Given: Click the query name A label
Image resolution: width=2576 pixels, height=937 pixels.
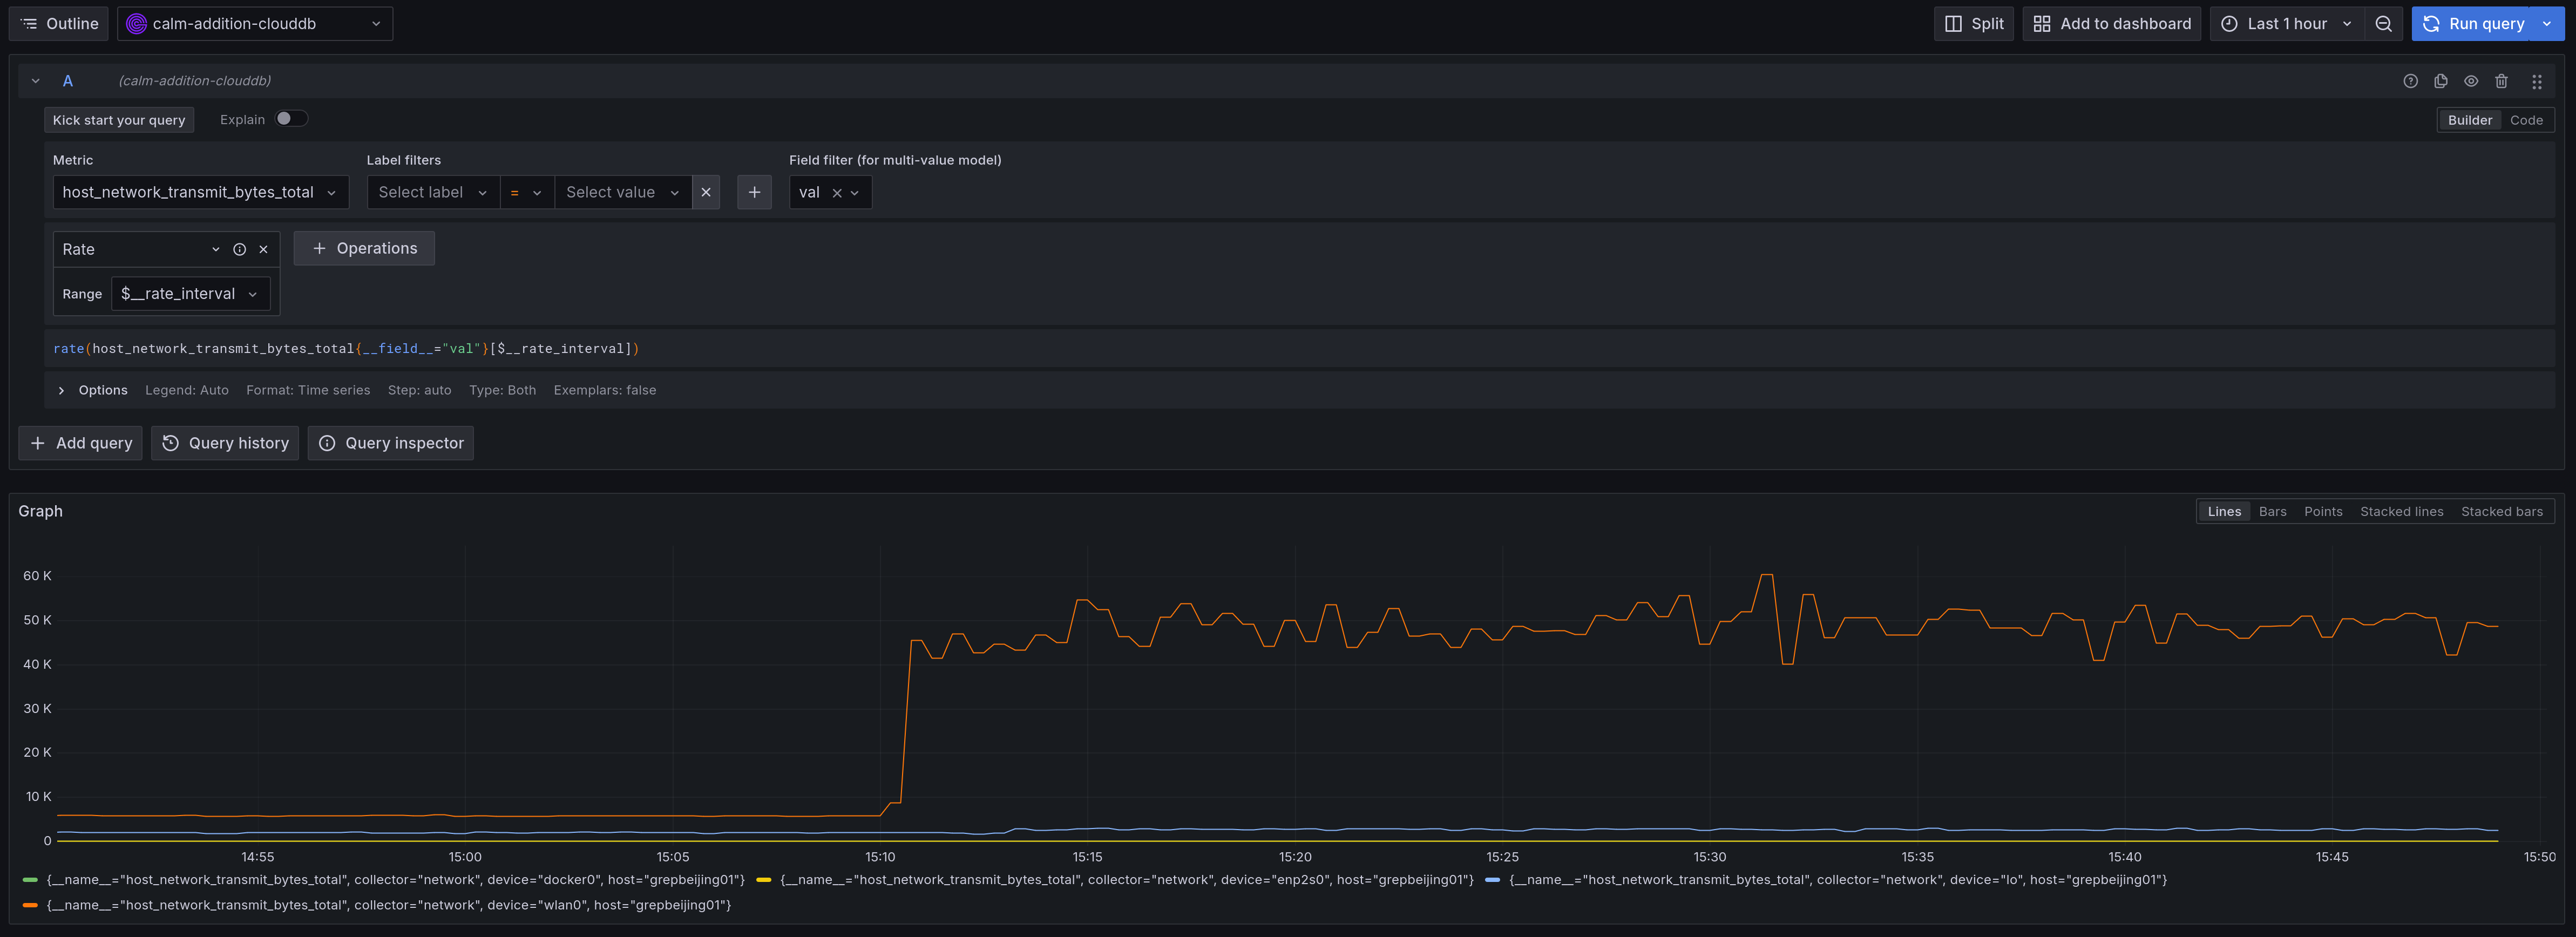Looking at the screenshot, I should [x=68, y=81].
